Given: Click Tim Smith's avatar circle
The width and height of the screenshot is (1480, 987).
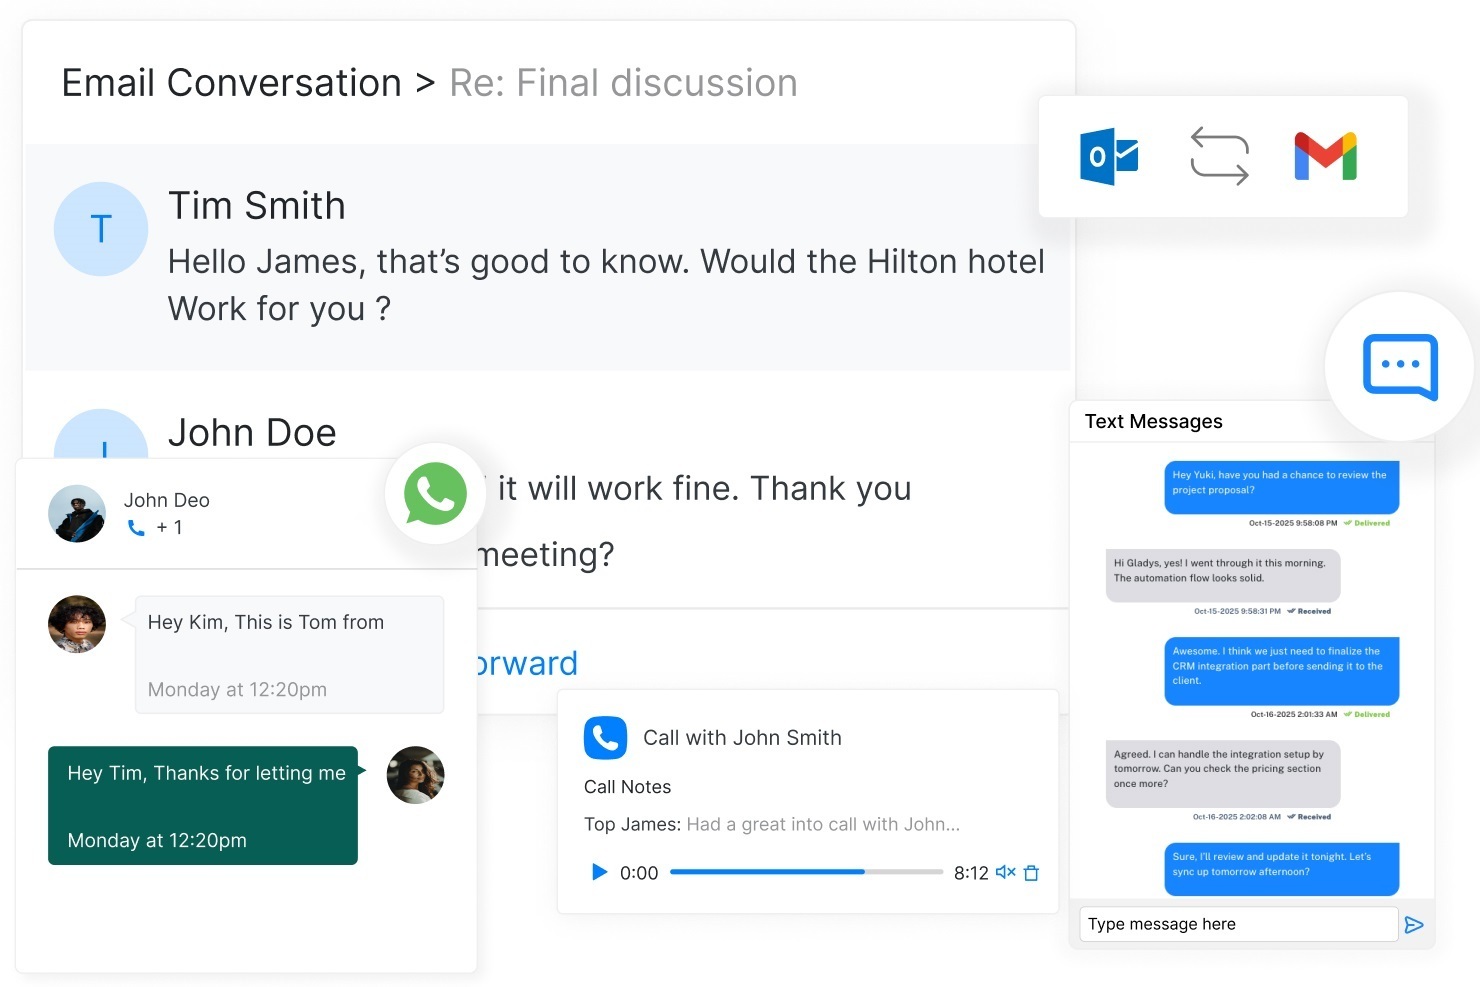Looking at the screenshot, I should (x=101, y=229).
